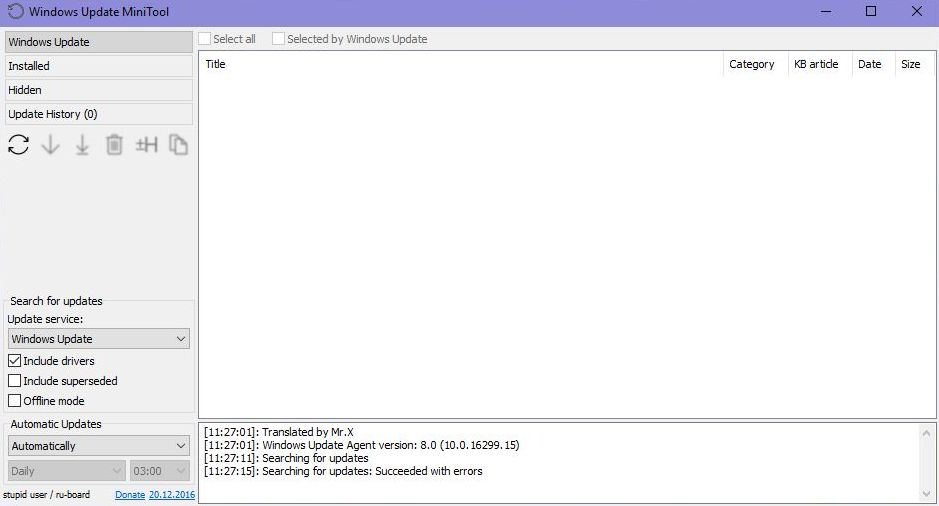Sort by the Date column header

[x=874, y=64]
